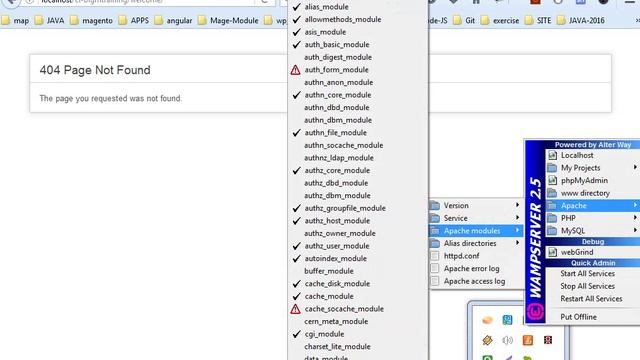
Task: Toggle authz_core_module
Action: pos(337,171)
